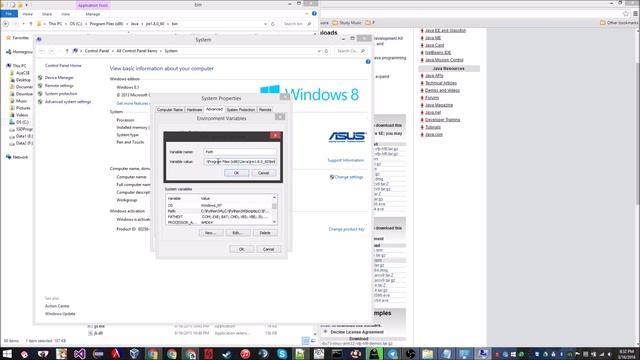Open NetBeans IDE link in browser

click(x=438, y=53)
